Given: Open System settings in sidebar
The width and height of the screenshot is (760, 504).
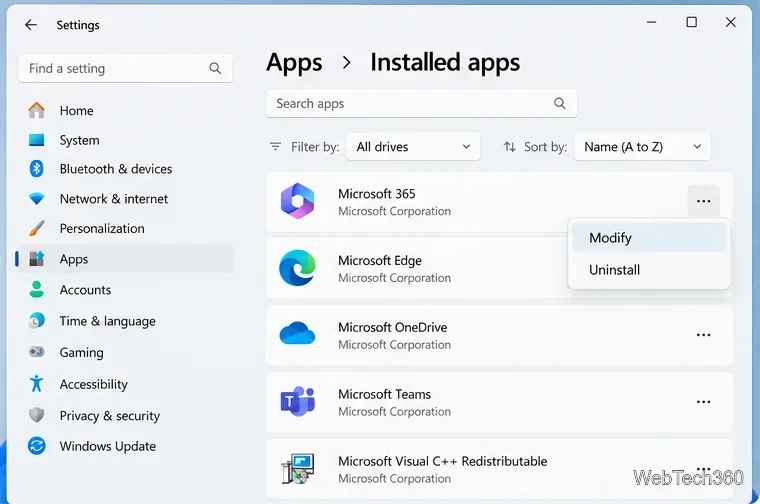Looking at the screenshot, I should click(126, 140).
